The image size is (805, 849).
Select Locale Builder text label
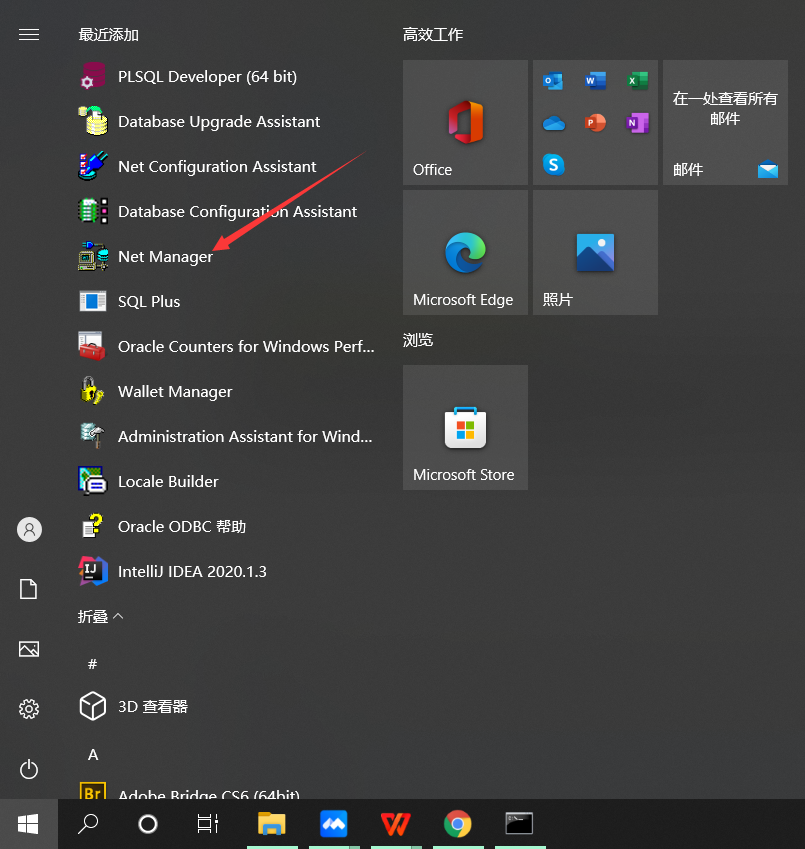click(x=168, y=481)
